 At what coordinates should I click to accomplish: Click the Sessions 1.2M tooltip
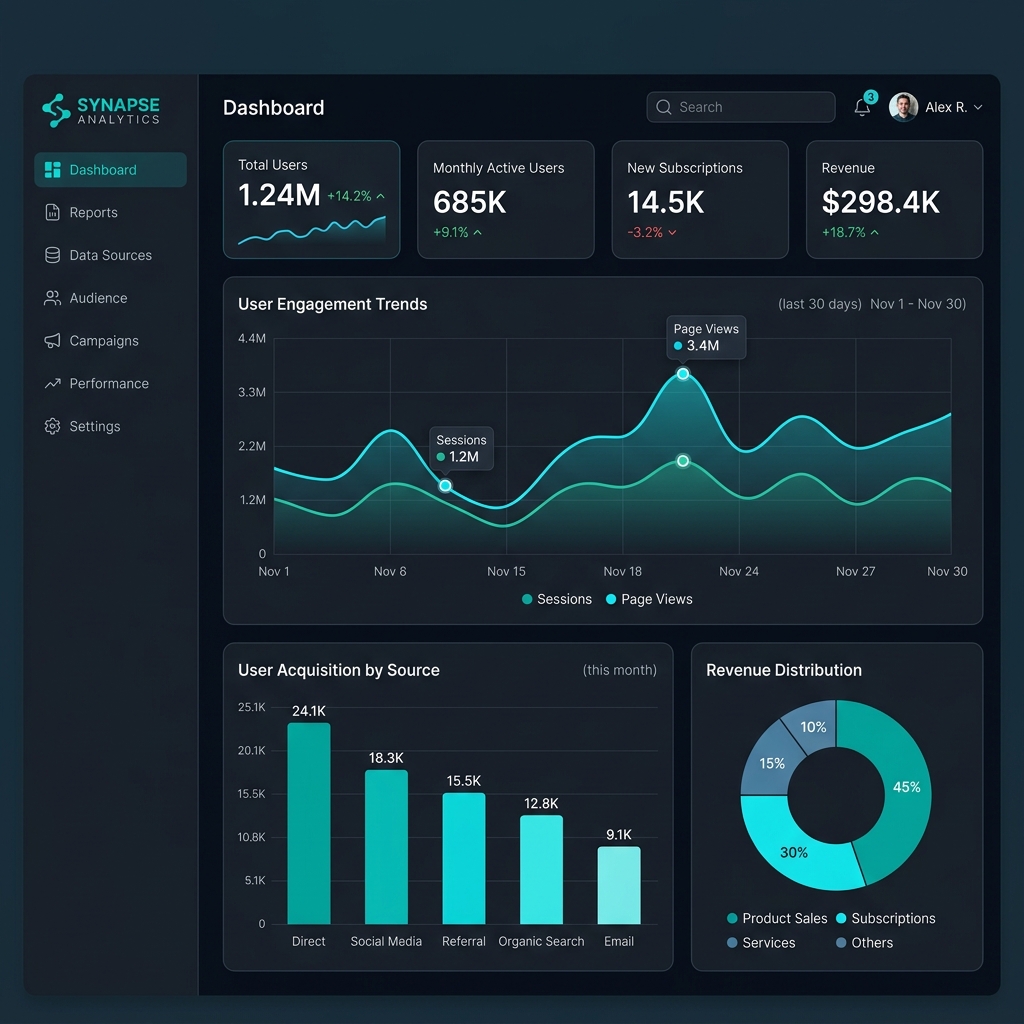461,449
